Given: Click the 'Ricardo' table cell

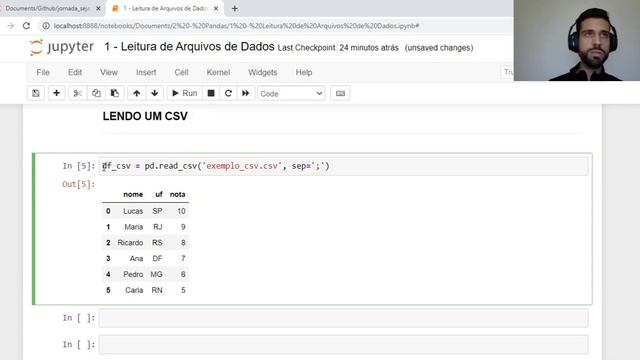Looking at the screenshot, I should (130, 243).
